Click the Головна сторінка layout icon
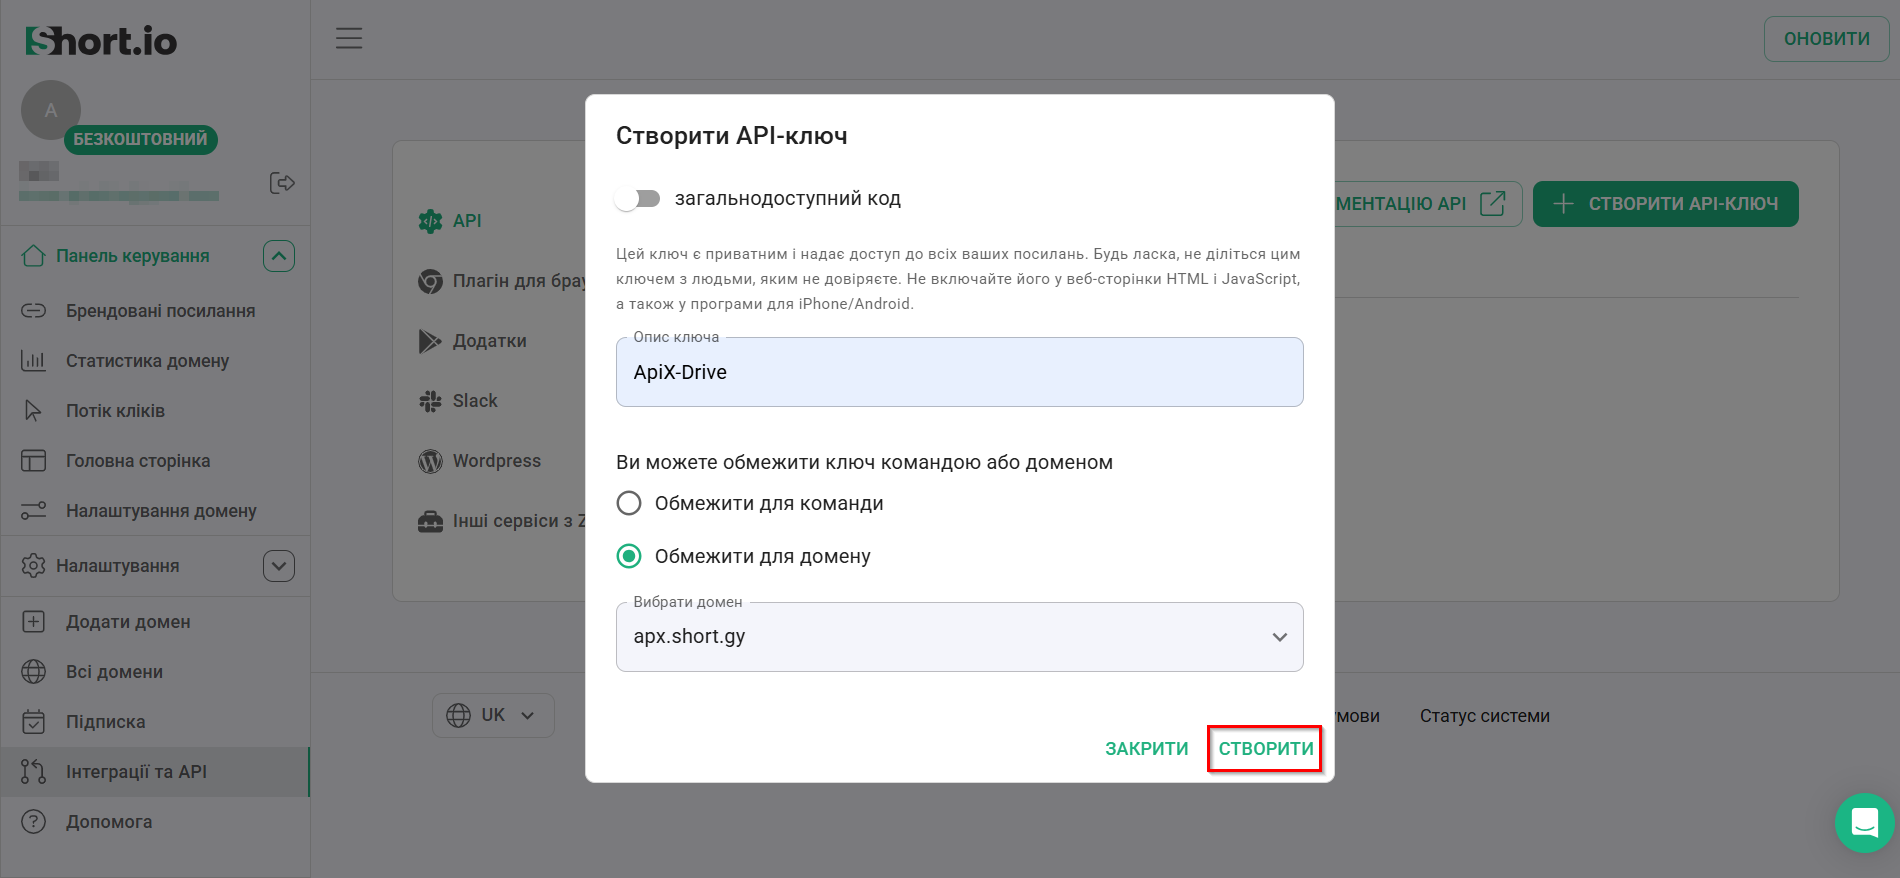The width and height of the screenshot is (1900, 878). tap(33, 461)
